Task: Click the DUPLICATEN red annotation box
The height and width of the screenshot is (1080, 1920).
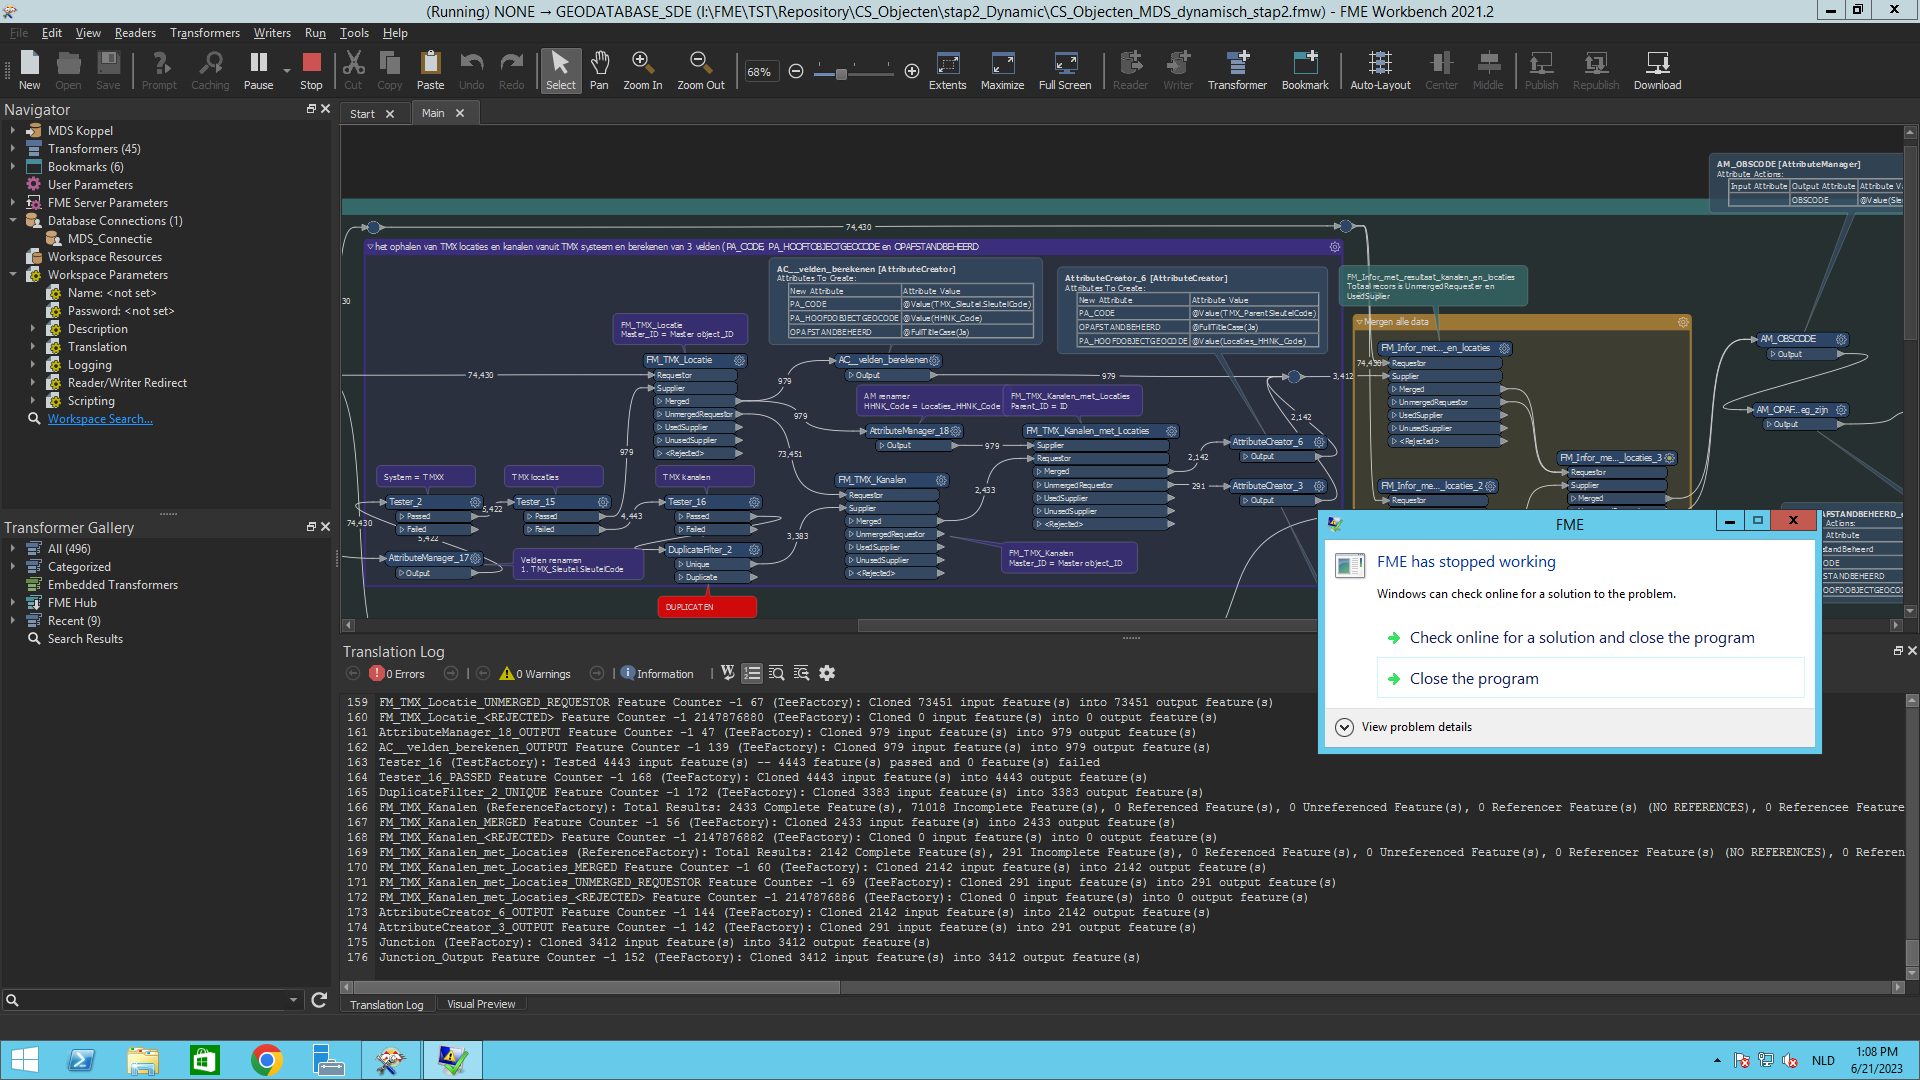Action: 707,607
